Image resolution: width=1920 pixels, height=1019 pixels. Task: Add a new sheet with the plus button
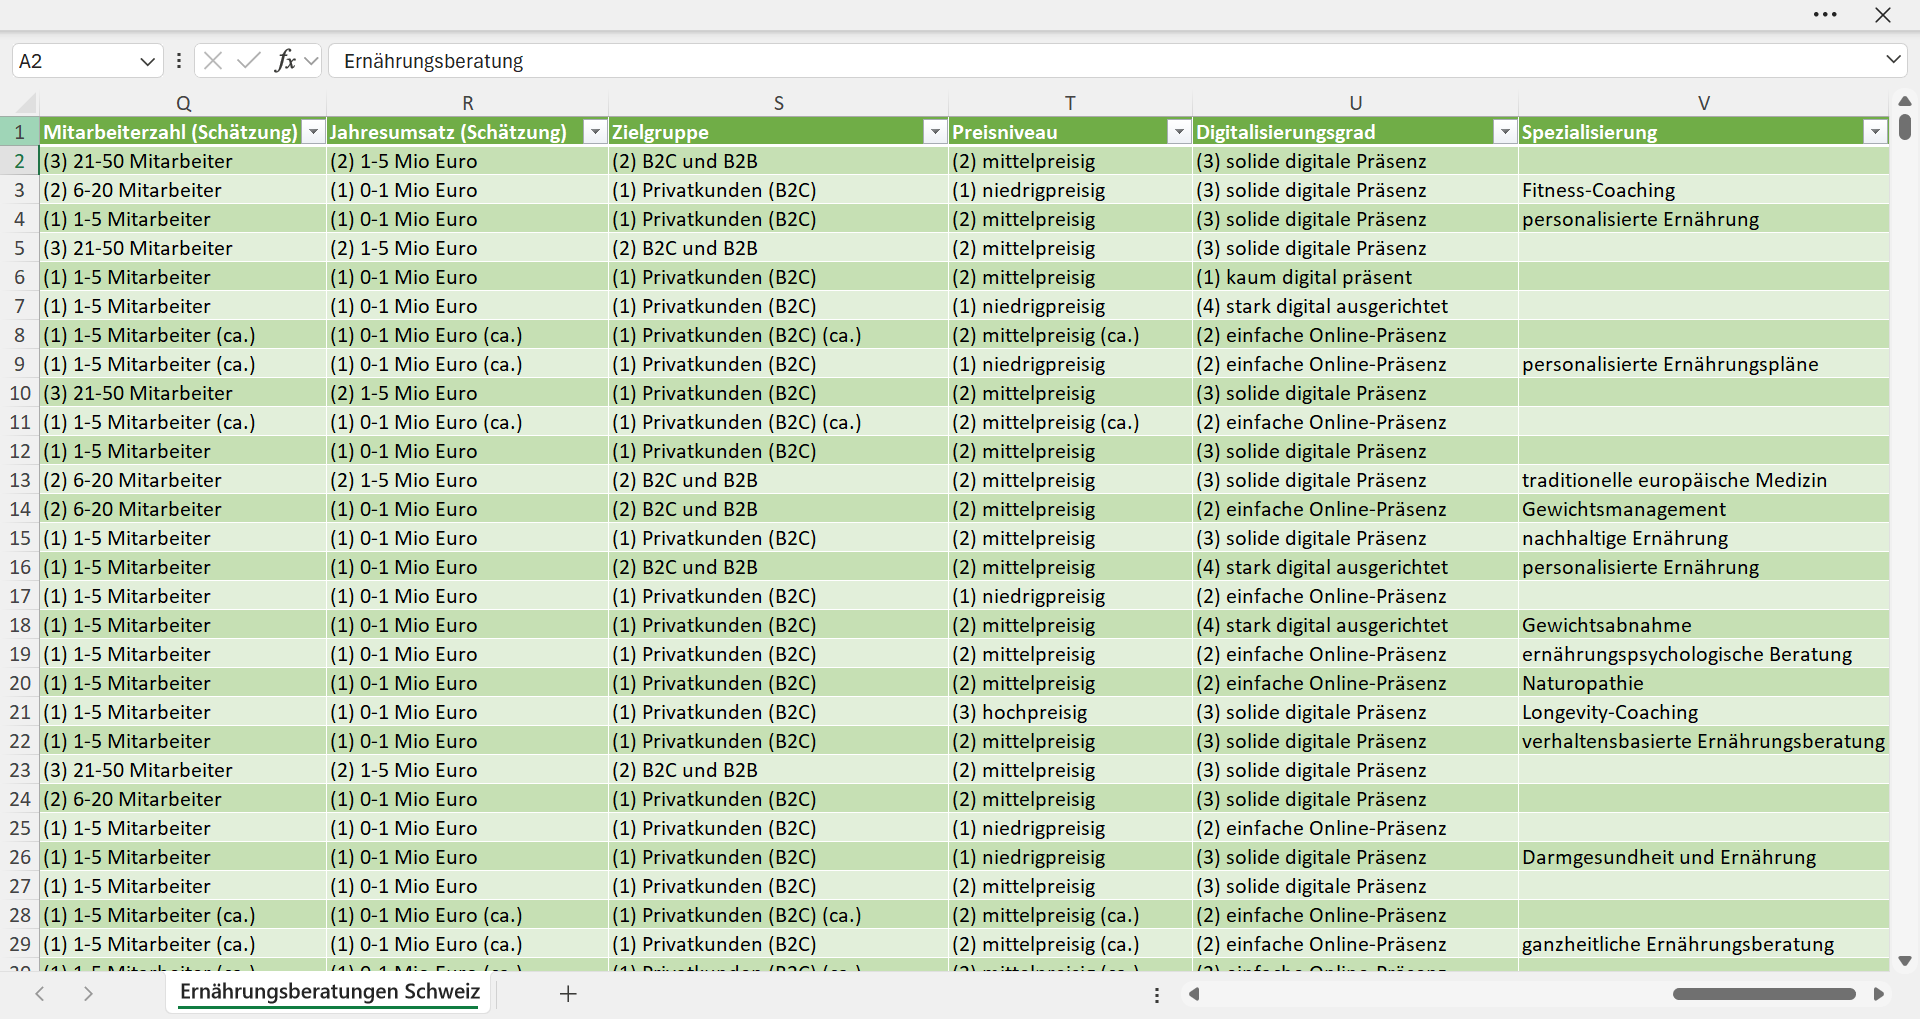click(568, 994)
